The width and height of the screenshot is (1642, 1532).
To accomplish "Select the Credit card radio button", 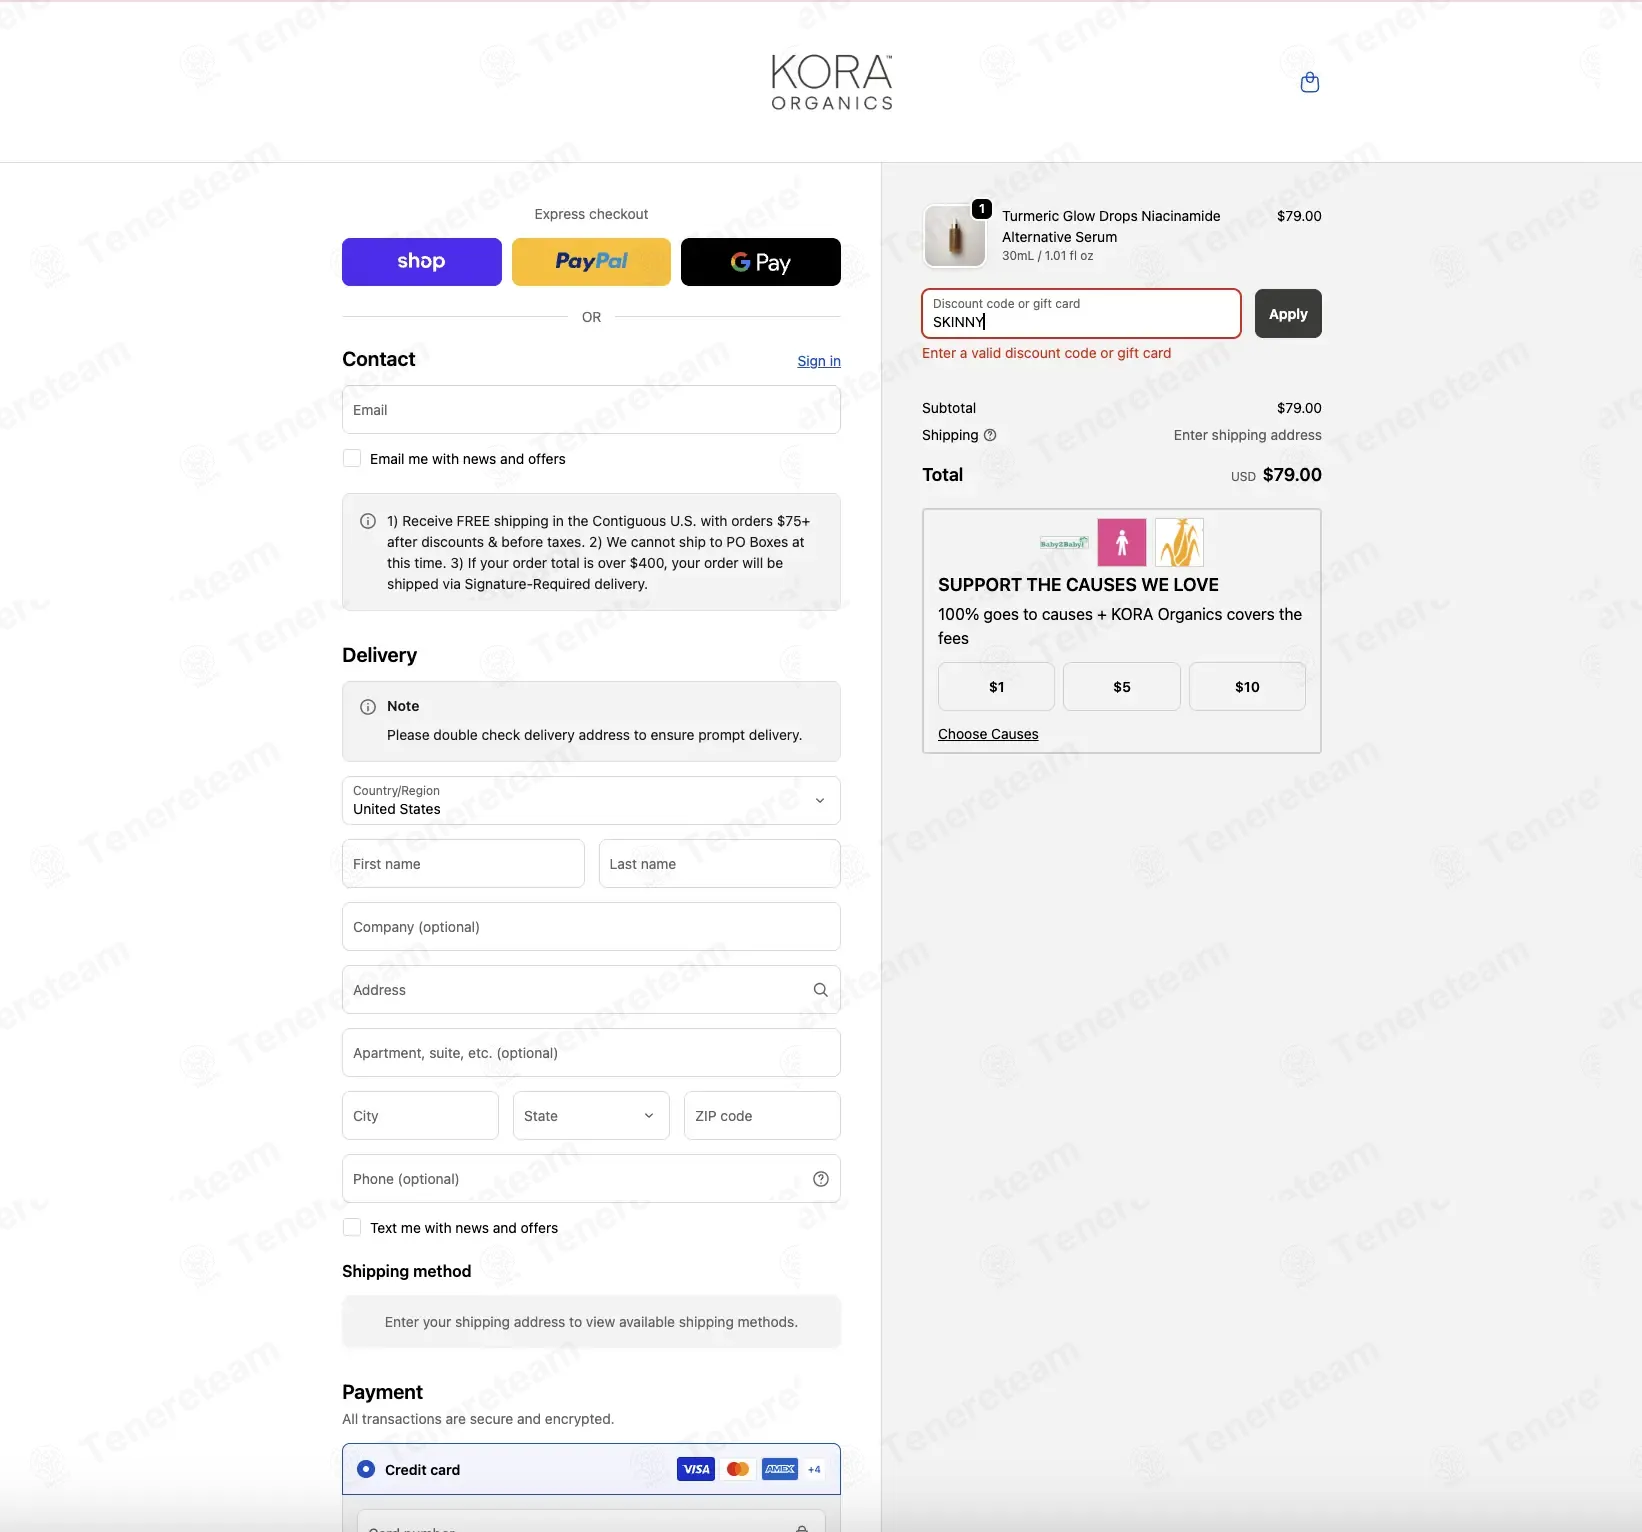I will click(x=366, y=1469).
